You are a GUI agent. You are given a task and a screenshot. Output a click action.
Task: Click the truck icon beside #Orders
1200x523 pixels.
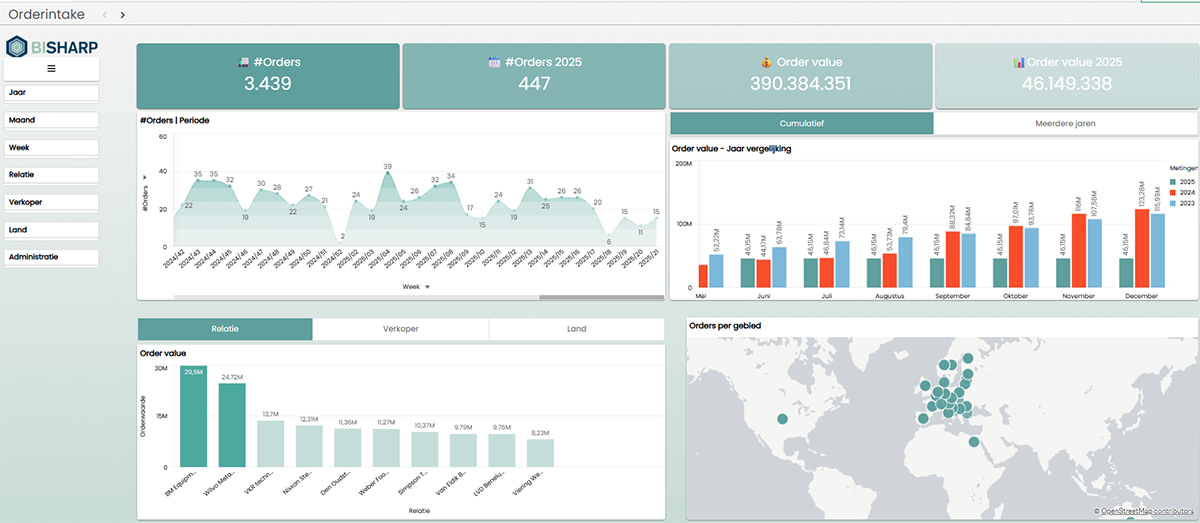click(x=242, y=62)
